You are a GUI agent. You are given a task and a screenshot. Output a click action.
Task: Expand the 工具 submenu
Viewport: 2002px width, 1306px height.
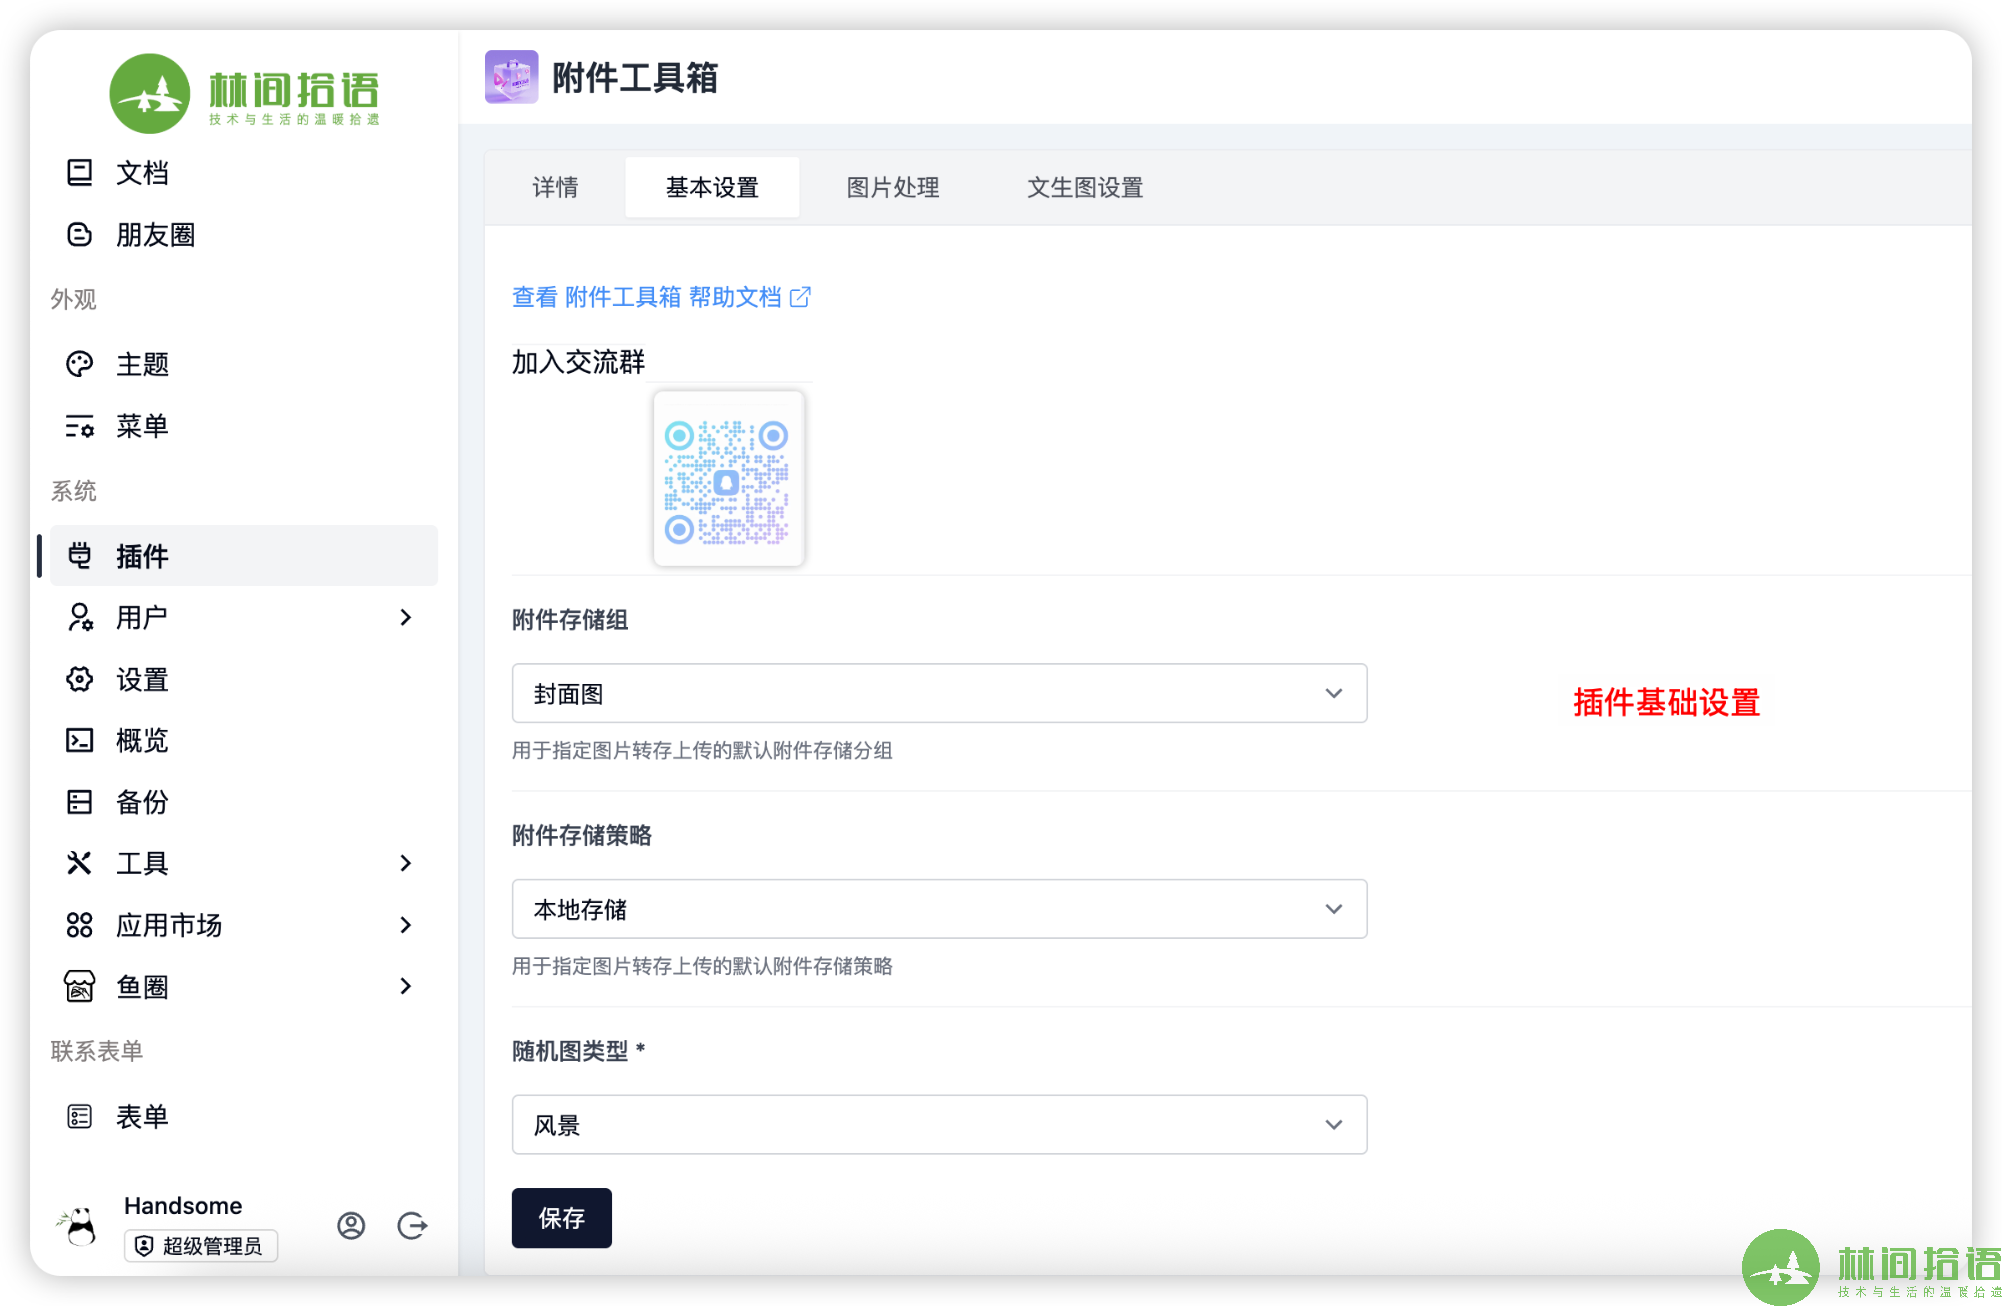click(405, 863)
